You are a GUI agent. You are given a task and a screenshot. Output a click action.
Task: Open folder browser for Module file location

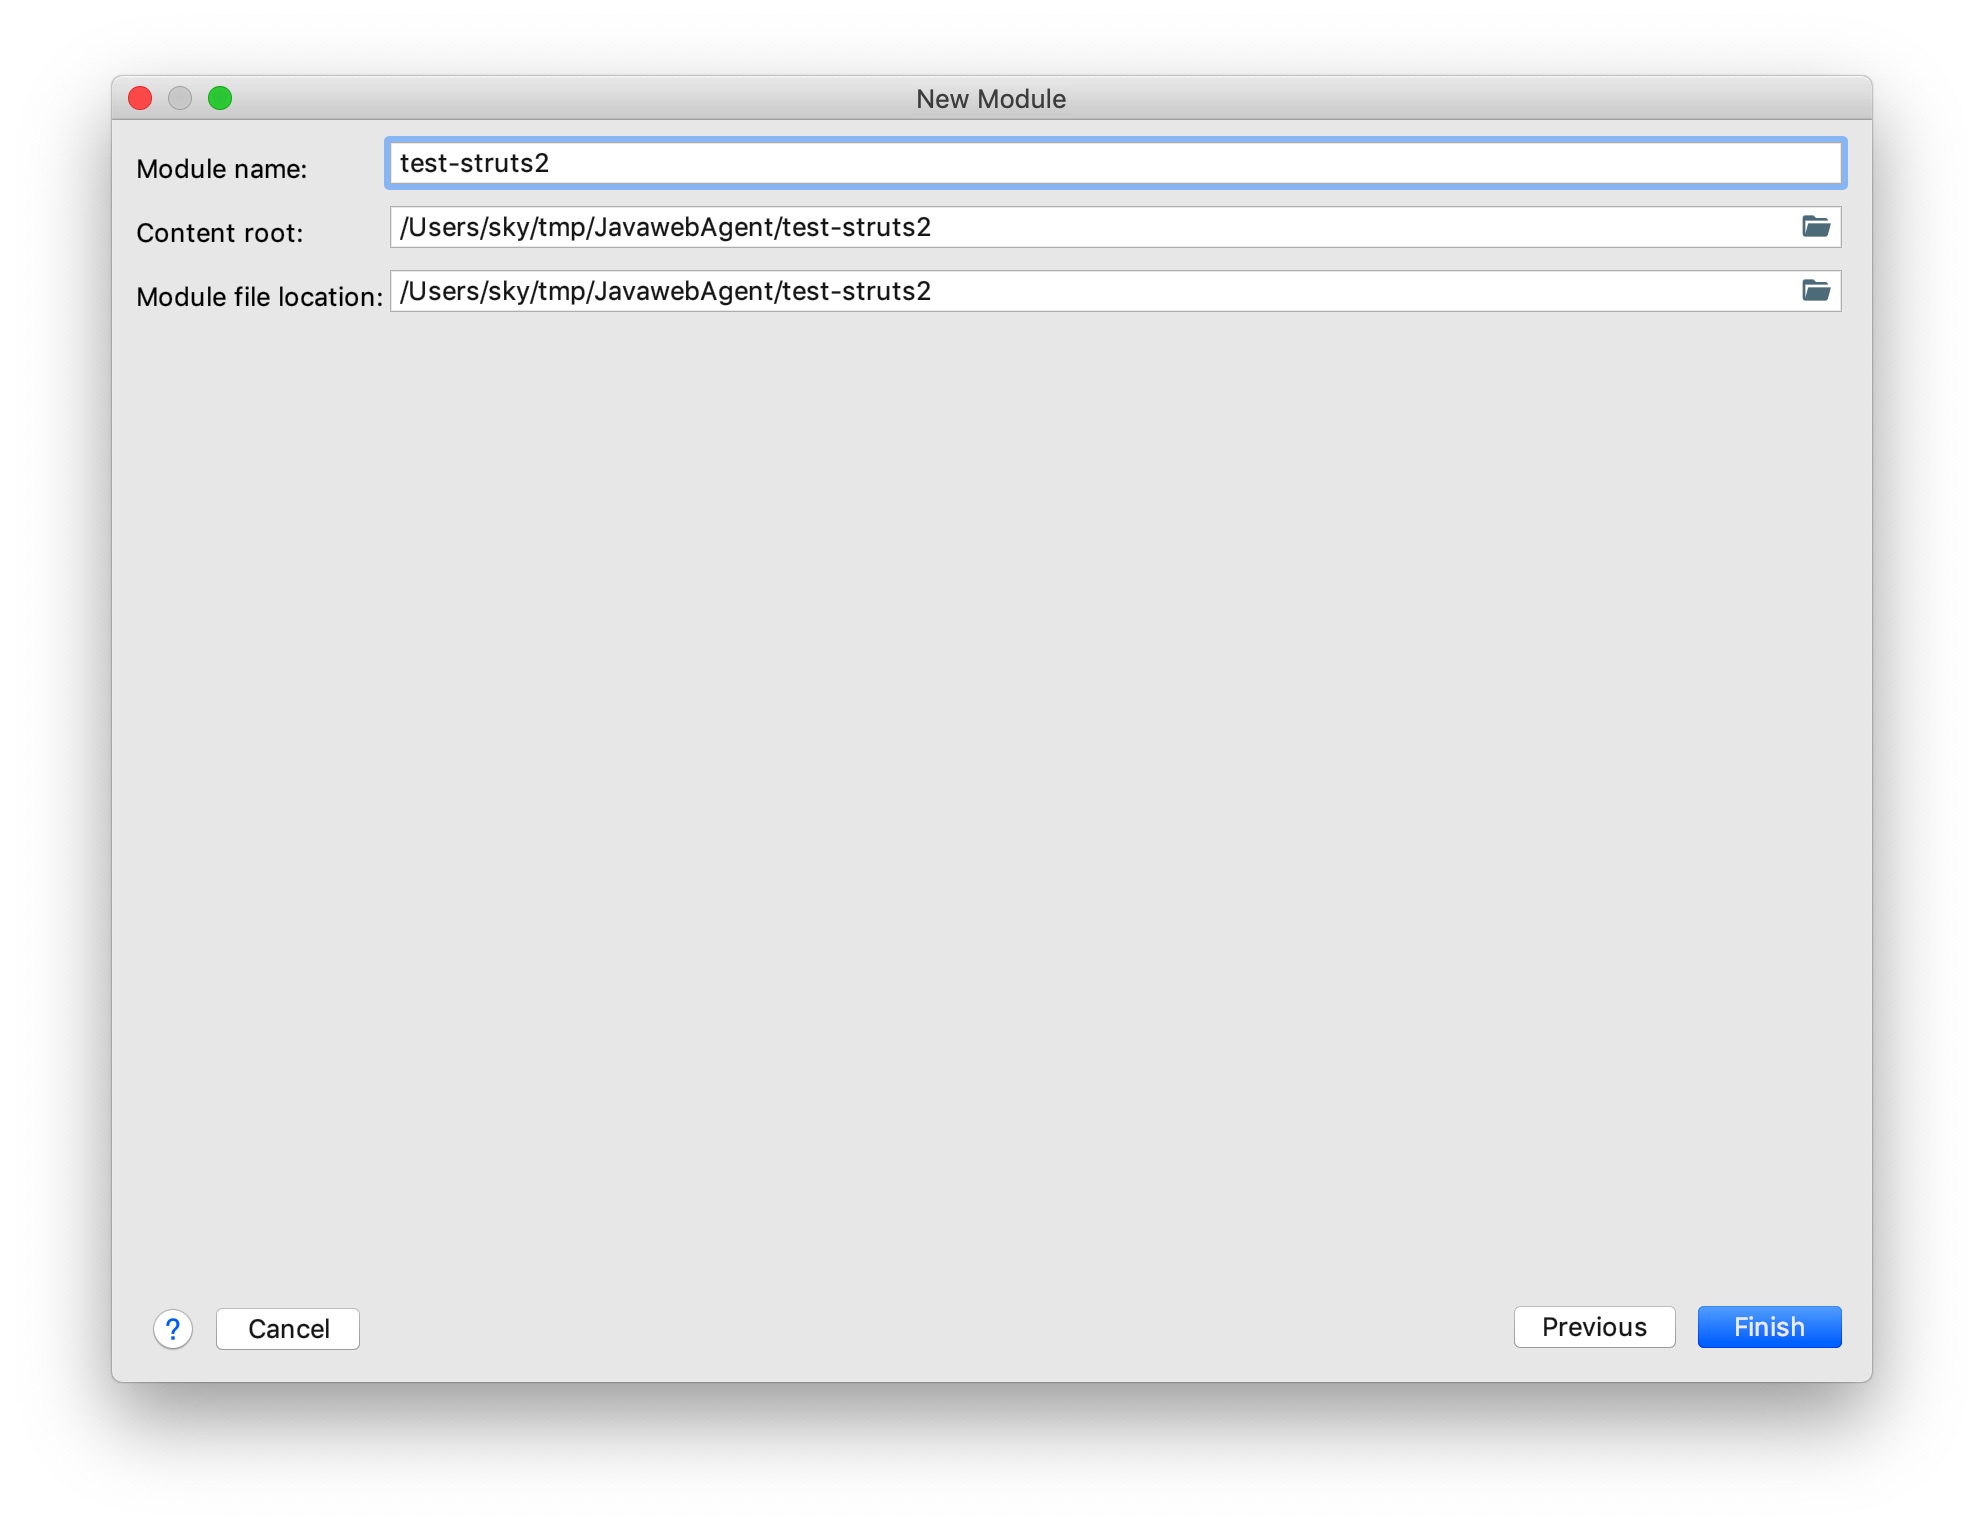coord(1816,291)
